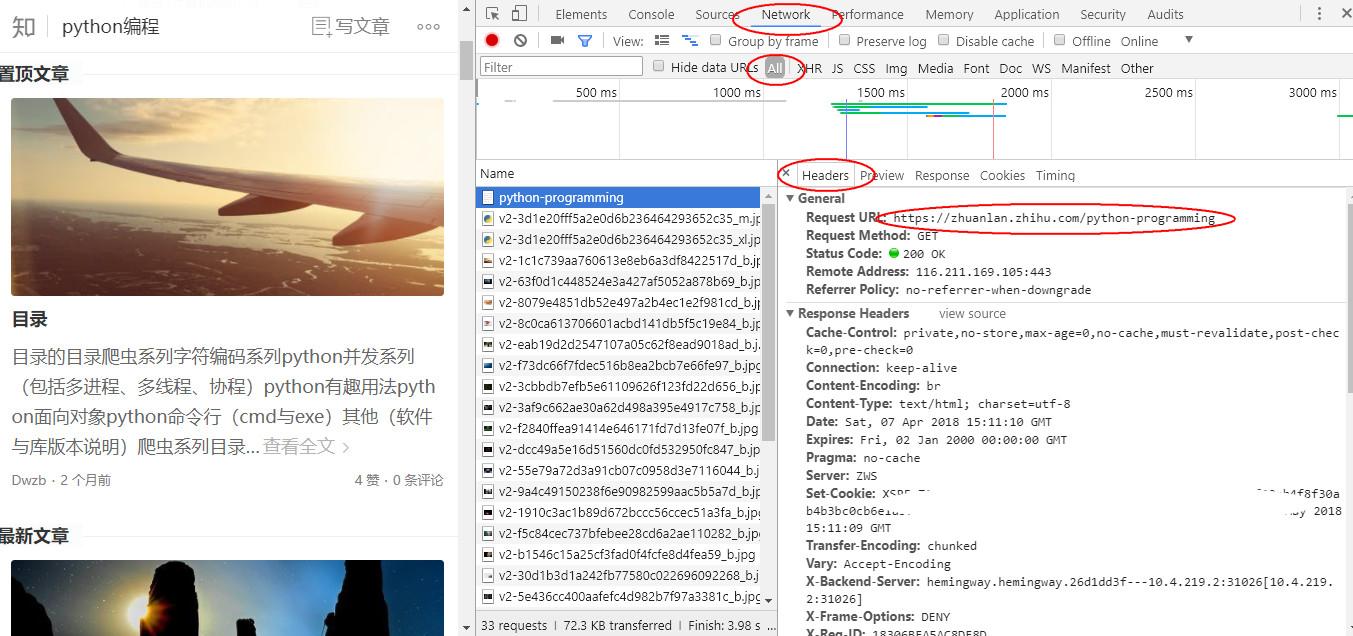This screenshot has height=636, width=1353.
Task: Enable Group by frame checkbox
Action: [x=716, y=40]
